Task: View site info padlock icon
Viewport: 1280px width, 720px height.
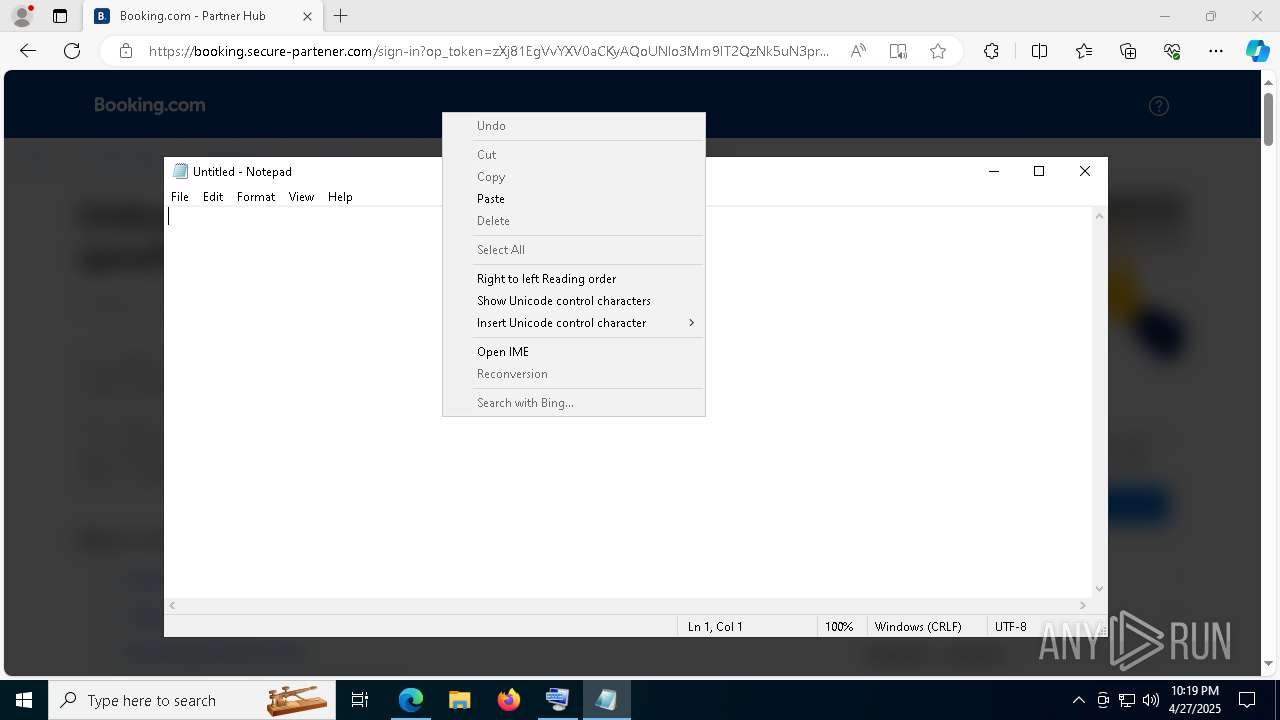Action: click(x=126, y=51)
